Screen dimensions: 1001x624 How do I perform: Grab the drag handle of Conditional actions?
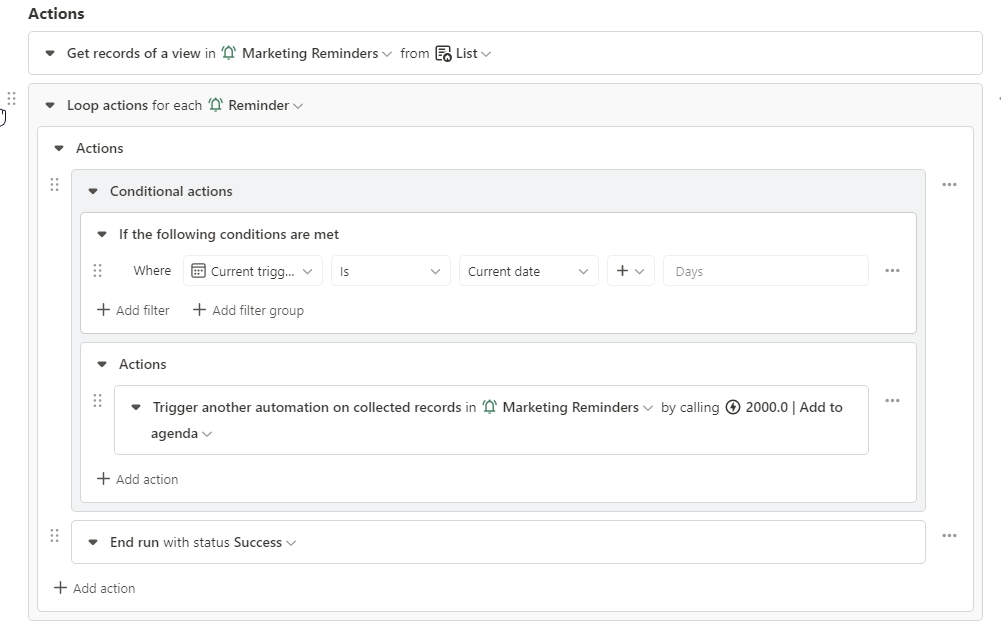pos(54,185)
